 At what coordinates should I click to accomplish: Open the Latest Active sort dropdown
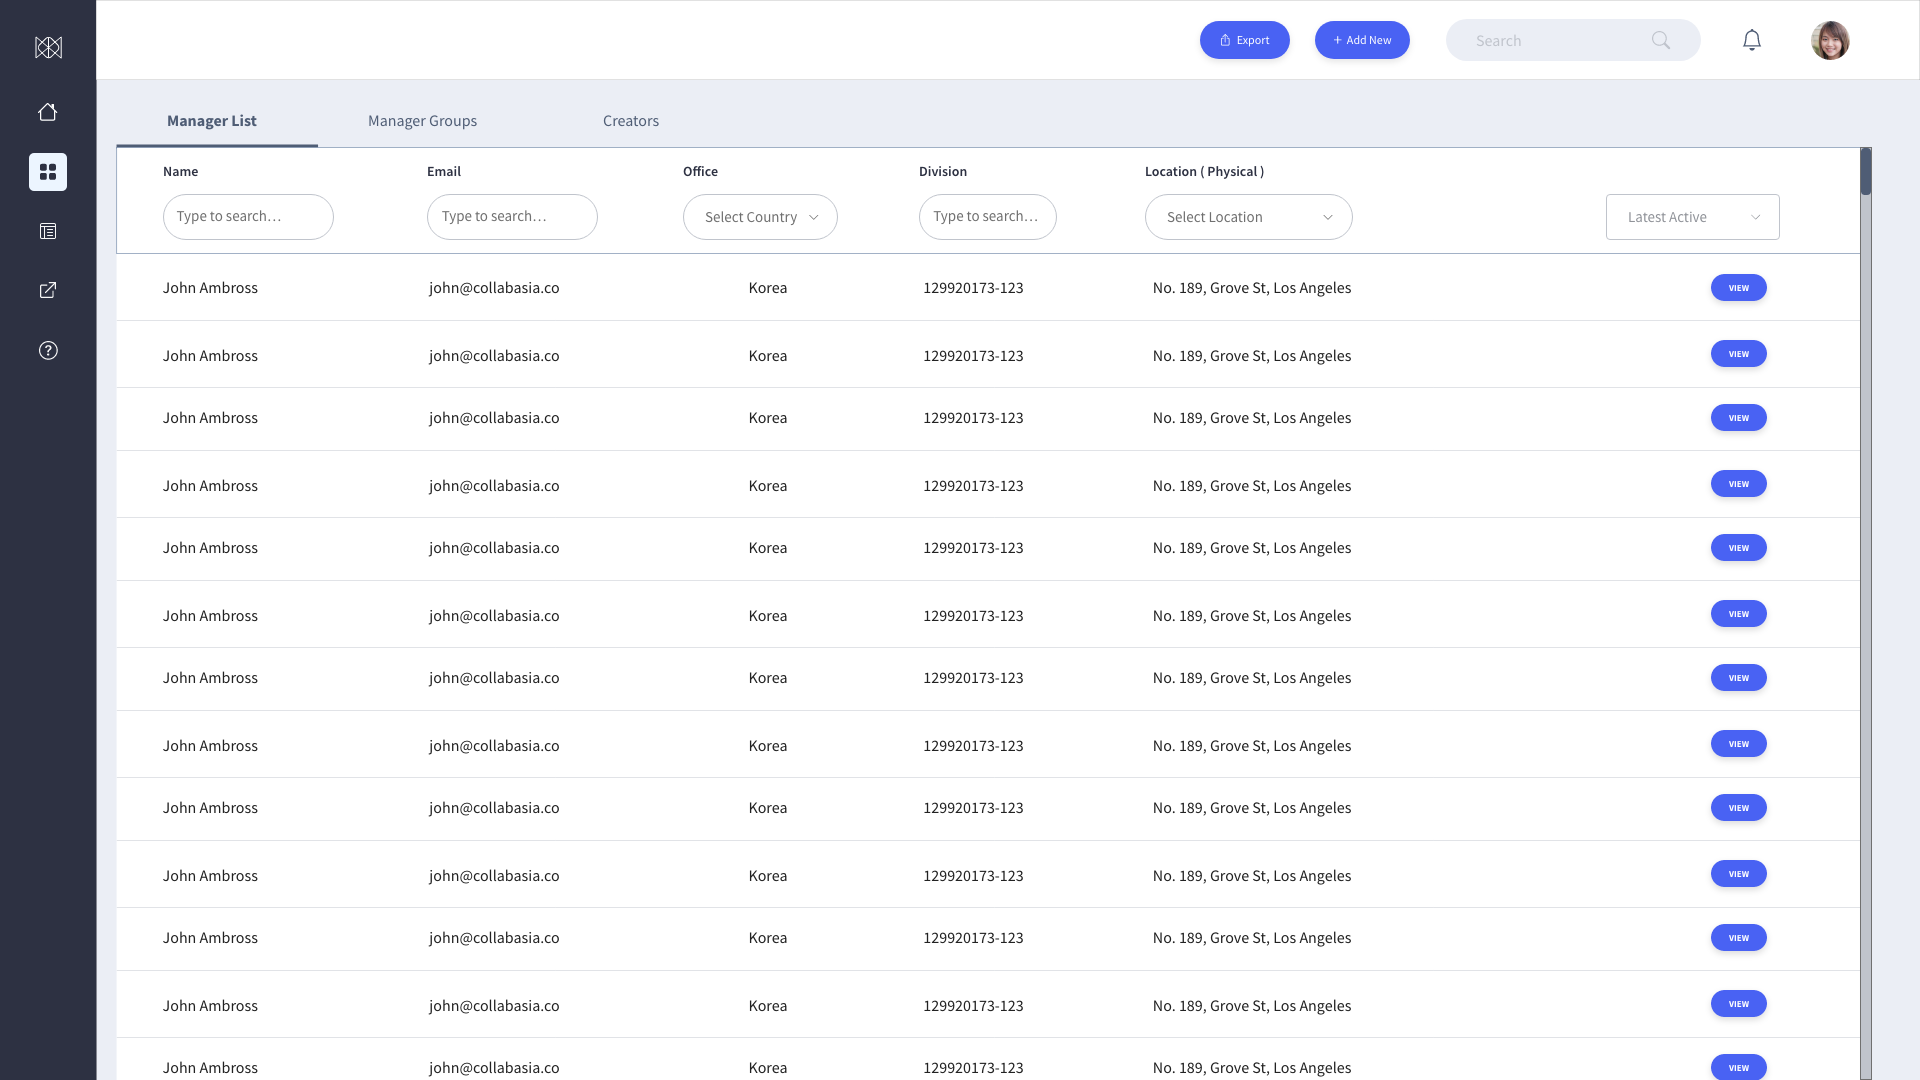(1692, 217)
